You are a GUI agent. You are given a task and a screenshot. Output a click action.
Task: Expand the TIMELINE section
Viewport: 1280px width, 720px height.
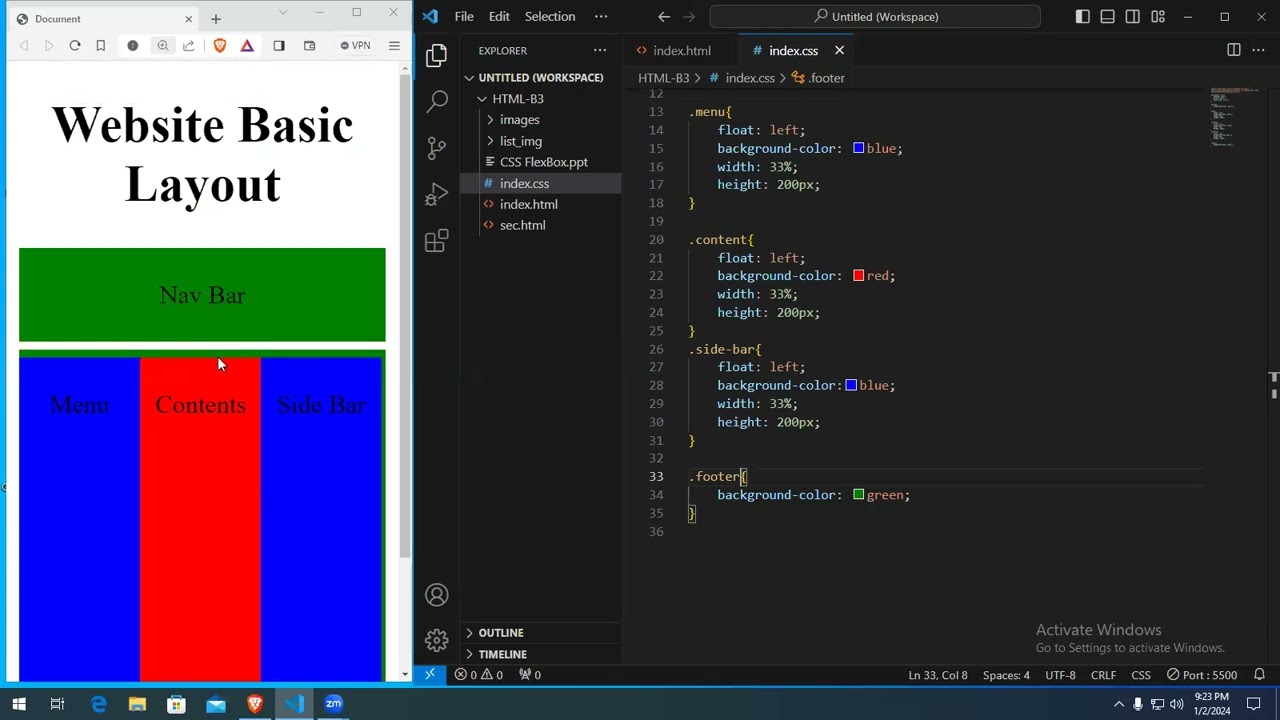pos(540,654)
